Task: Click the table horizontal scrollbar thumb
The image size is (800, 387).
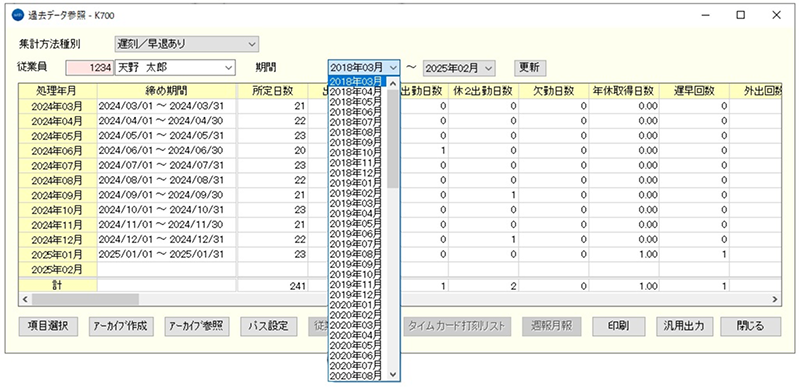Action: coord(84,299)
